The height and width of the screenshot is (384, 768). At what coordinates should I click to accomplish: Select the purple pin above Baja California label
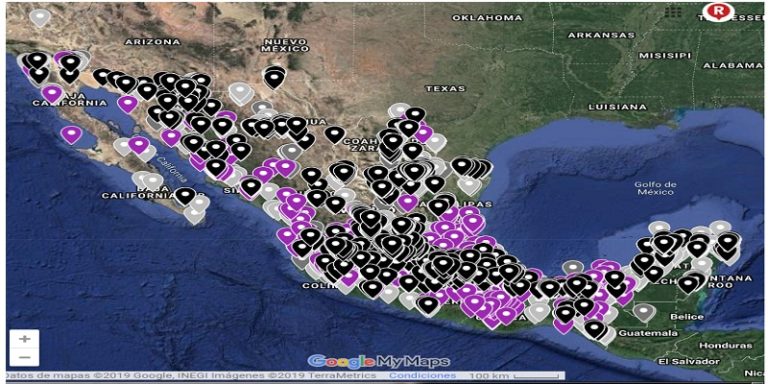52,93
